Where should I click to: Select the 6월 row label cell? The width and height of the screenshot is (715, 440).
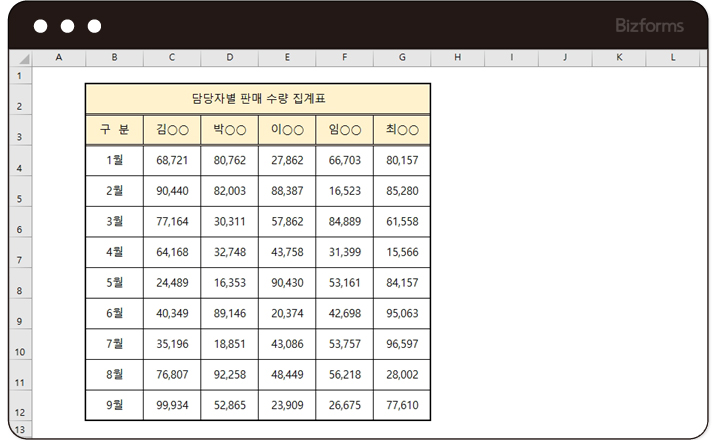(x=114, y=313)
